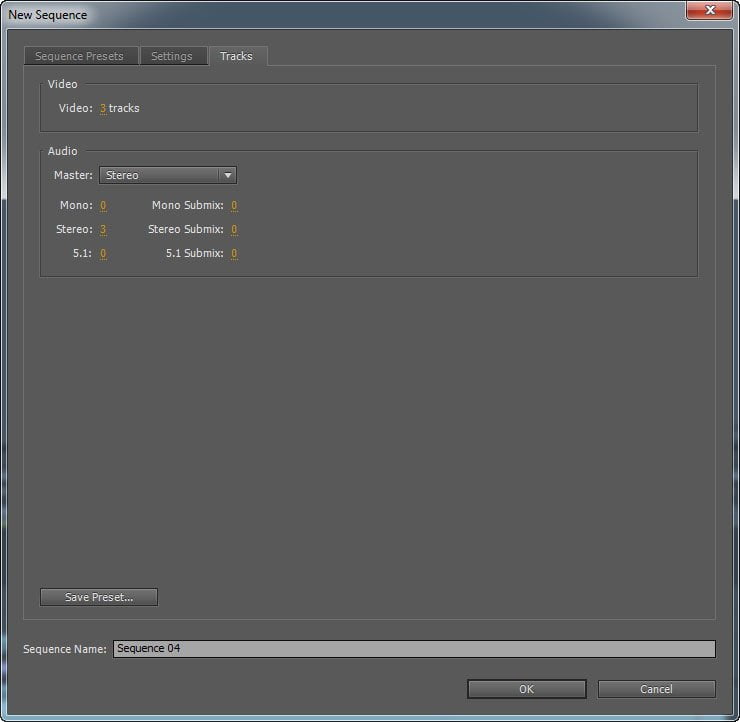This screenshot has width=740, height=722.
Task: Cancel the New Sequence dialog
Action: (x=656, y=689)
